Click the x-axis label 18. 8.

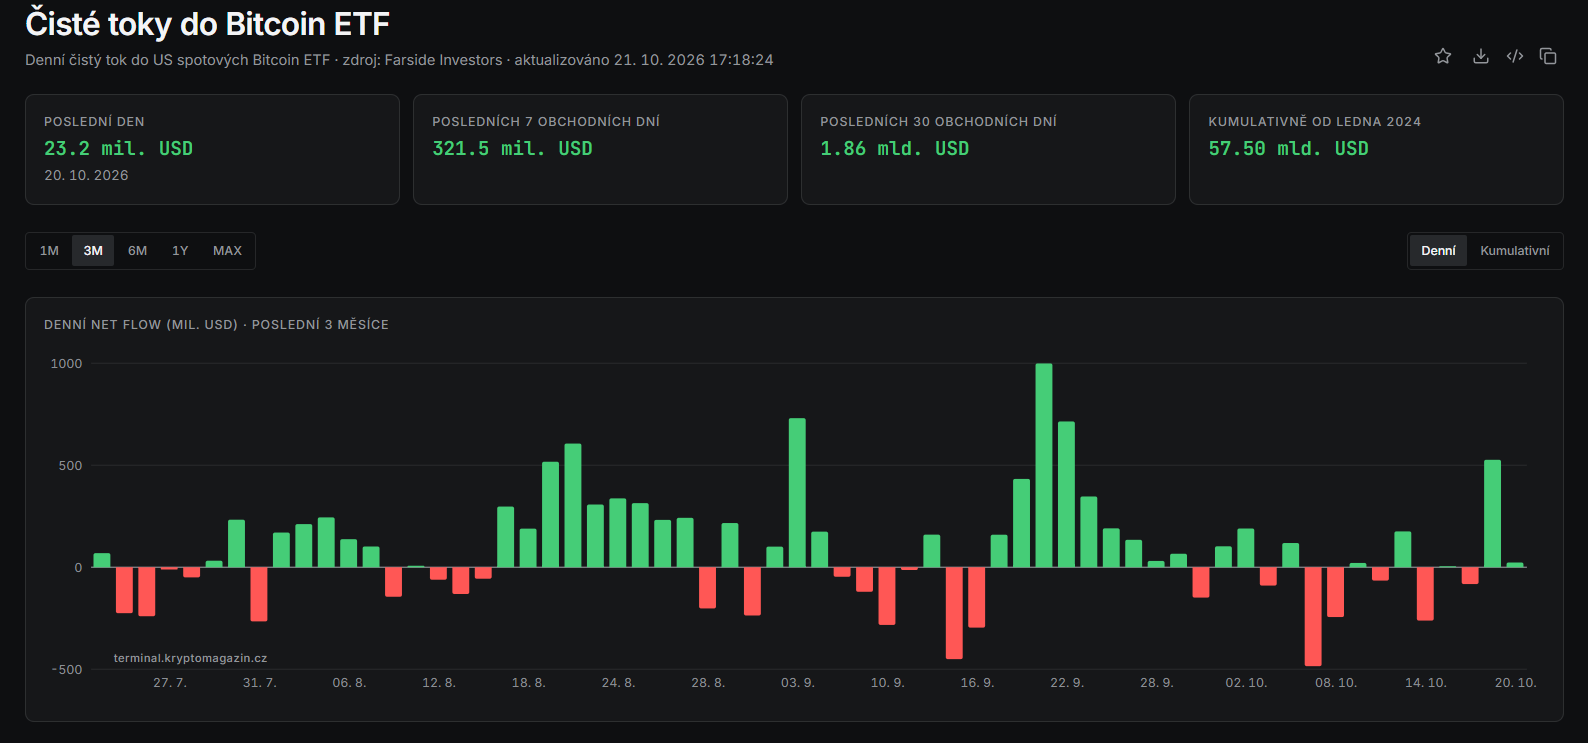point(529,683)
